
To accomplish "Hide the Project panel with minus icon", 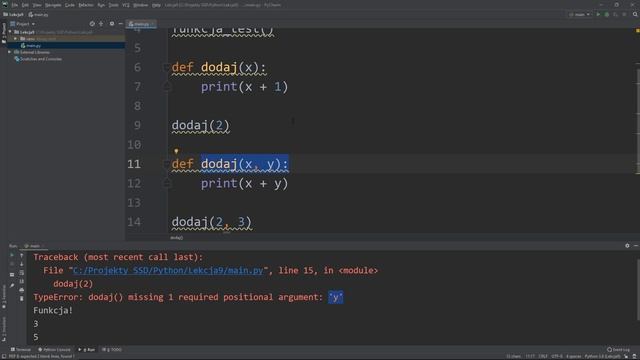I will (x=120, y=24).
